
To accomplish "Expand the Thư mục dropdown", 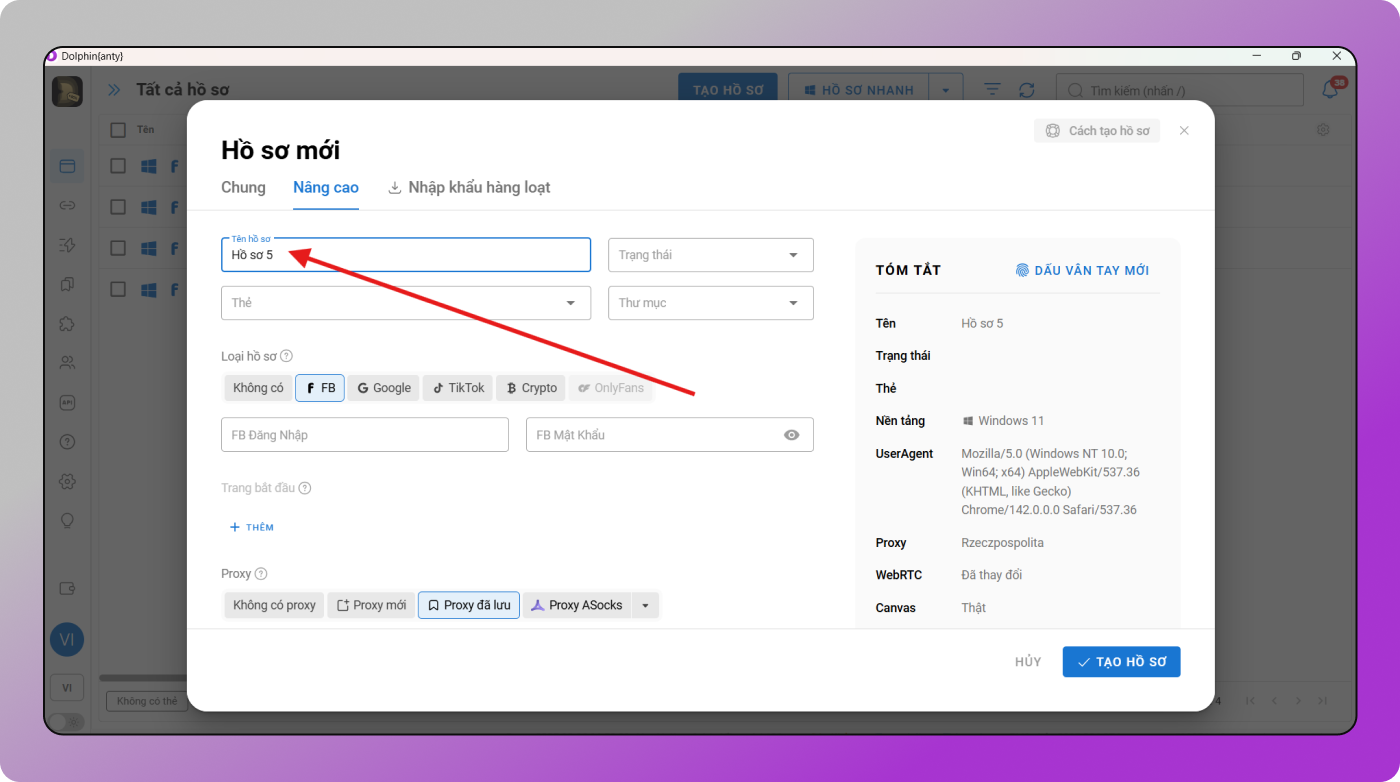I will [x=710, y=303].
